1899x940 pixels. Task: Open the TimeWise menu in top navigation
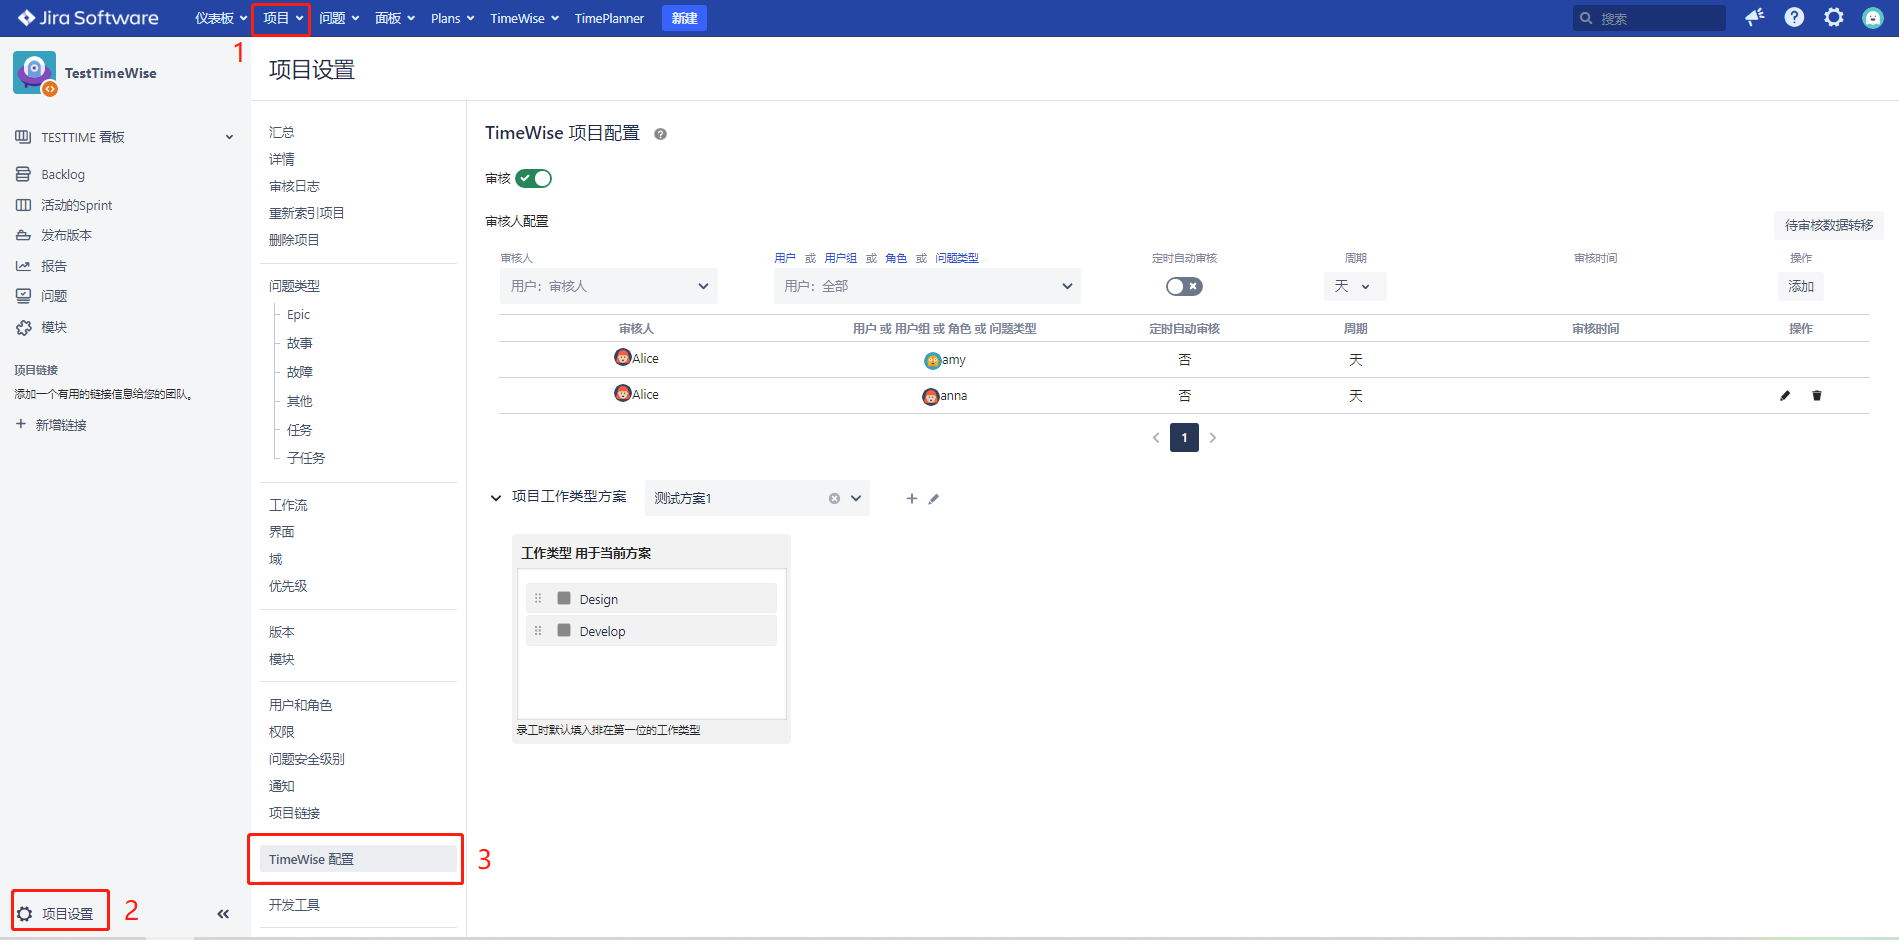click(524, 18)
